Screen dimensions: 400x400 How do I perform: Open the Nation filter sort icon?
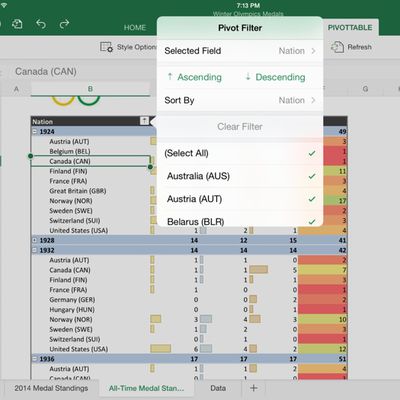point(144,121)
